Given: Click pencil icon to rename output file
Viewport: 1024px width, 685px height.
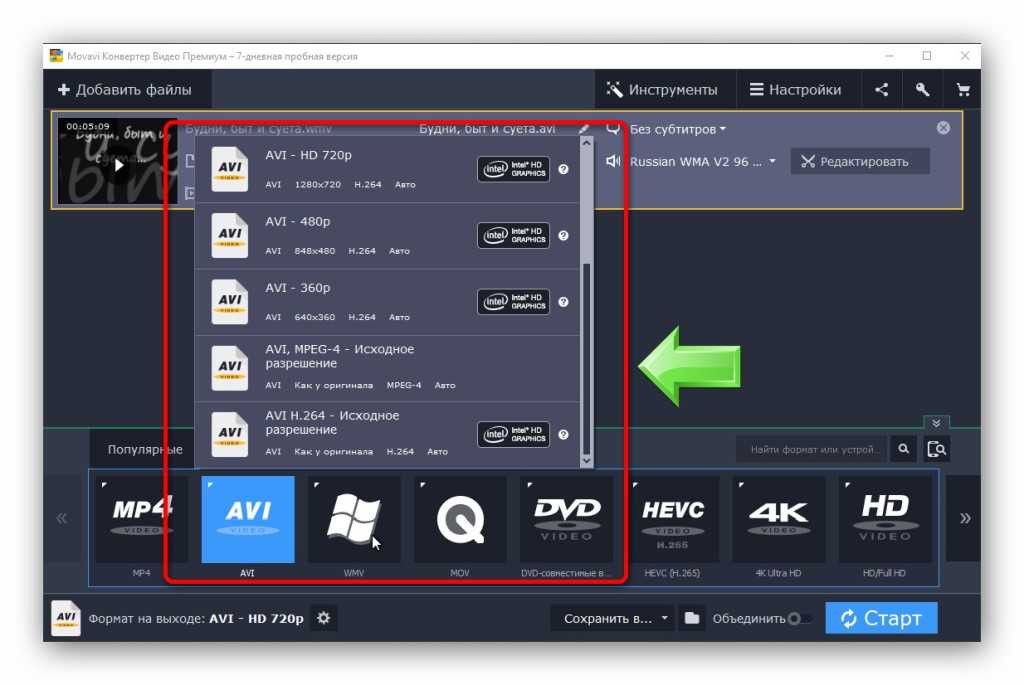Looking at the screenshot, I should [583, 129].
